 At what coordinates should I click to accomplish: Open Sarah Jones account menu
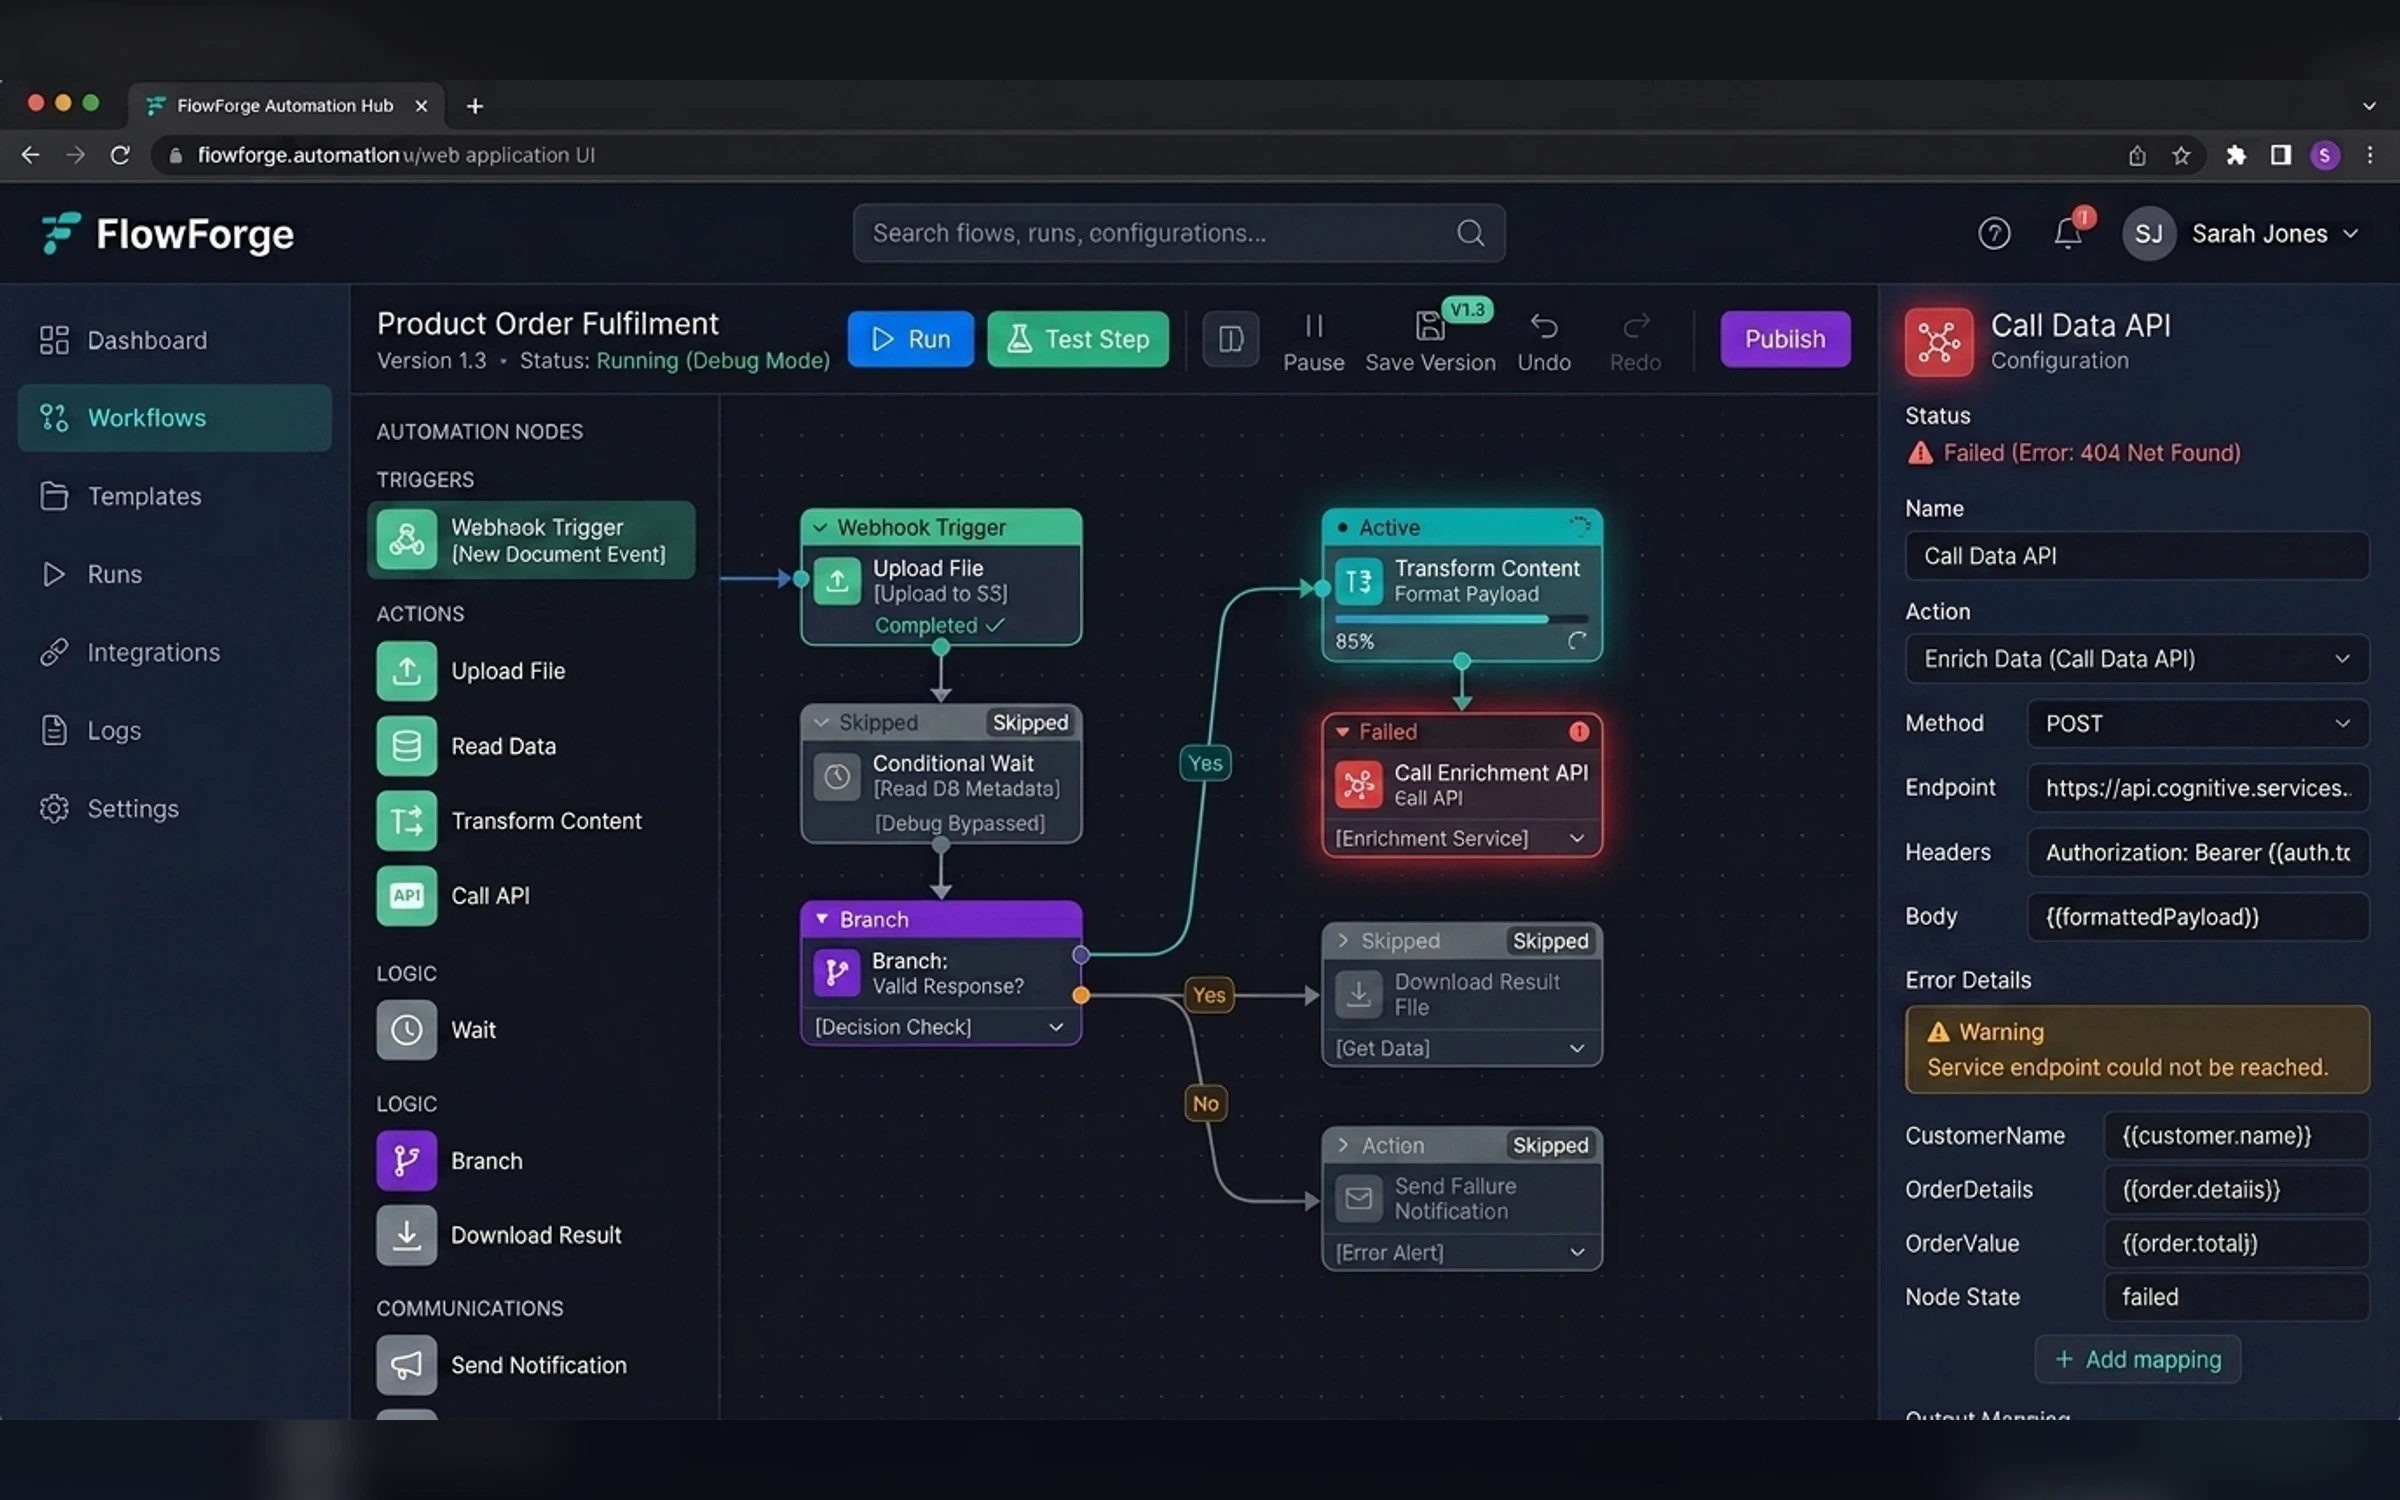pyautogui.click(x=2242, y=234)
